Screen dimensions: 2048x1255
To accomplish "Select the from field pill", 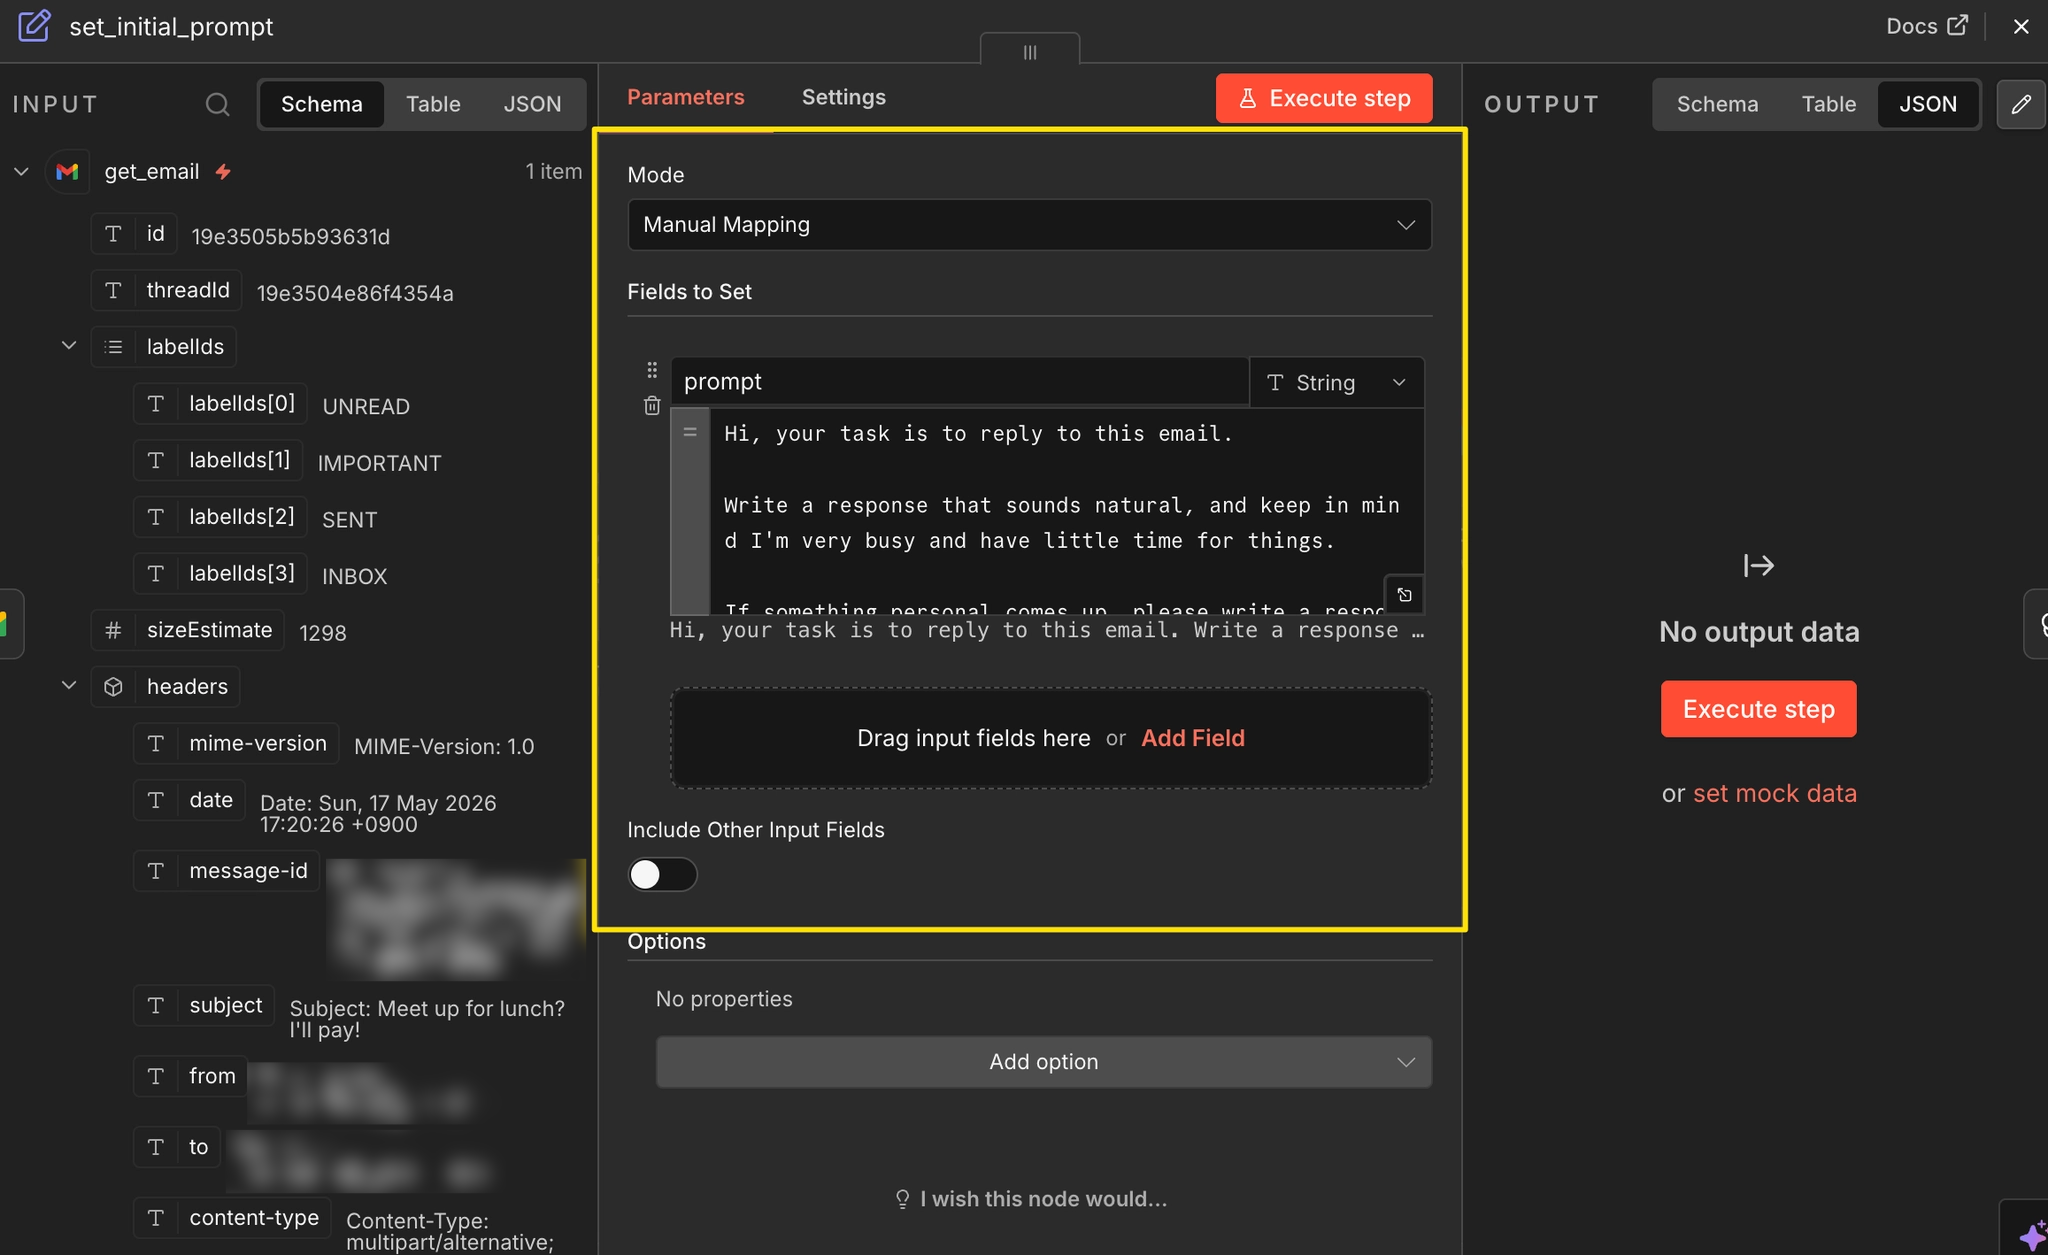I will [190, 1076].
